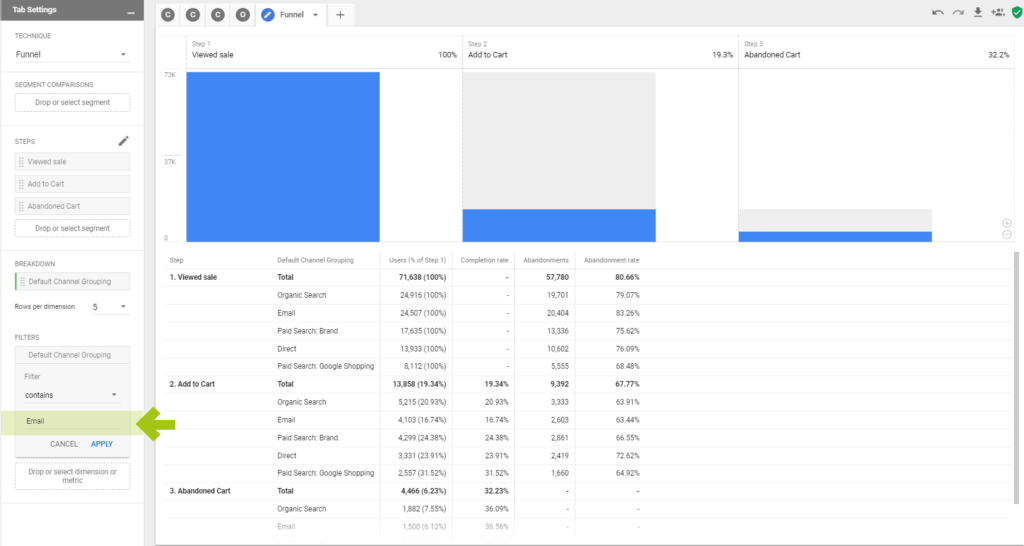
Task: Switch to the first 'C' tab
Action: [167, 15]
